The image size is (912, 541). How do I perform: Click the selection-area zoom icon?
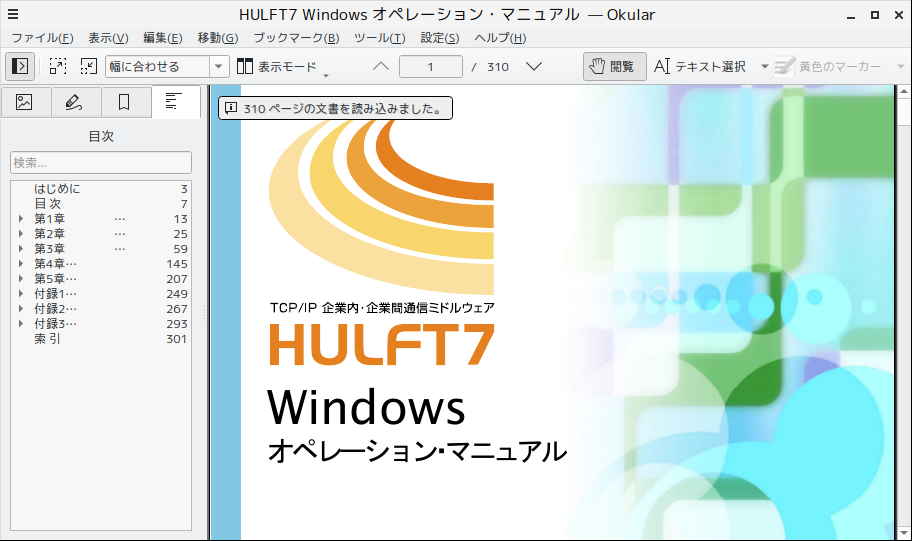58,66
